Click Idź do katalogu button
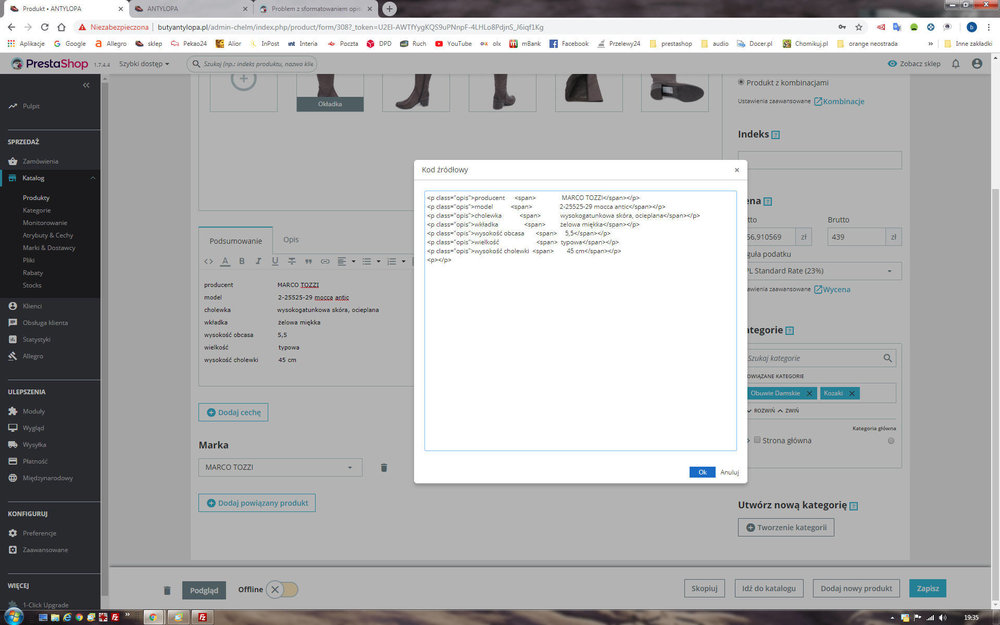This screenshot has height=625, width=1000. pos(768,588)
